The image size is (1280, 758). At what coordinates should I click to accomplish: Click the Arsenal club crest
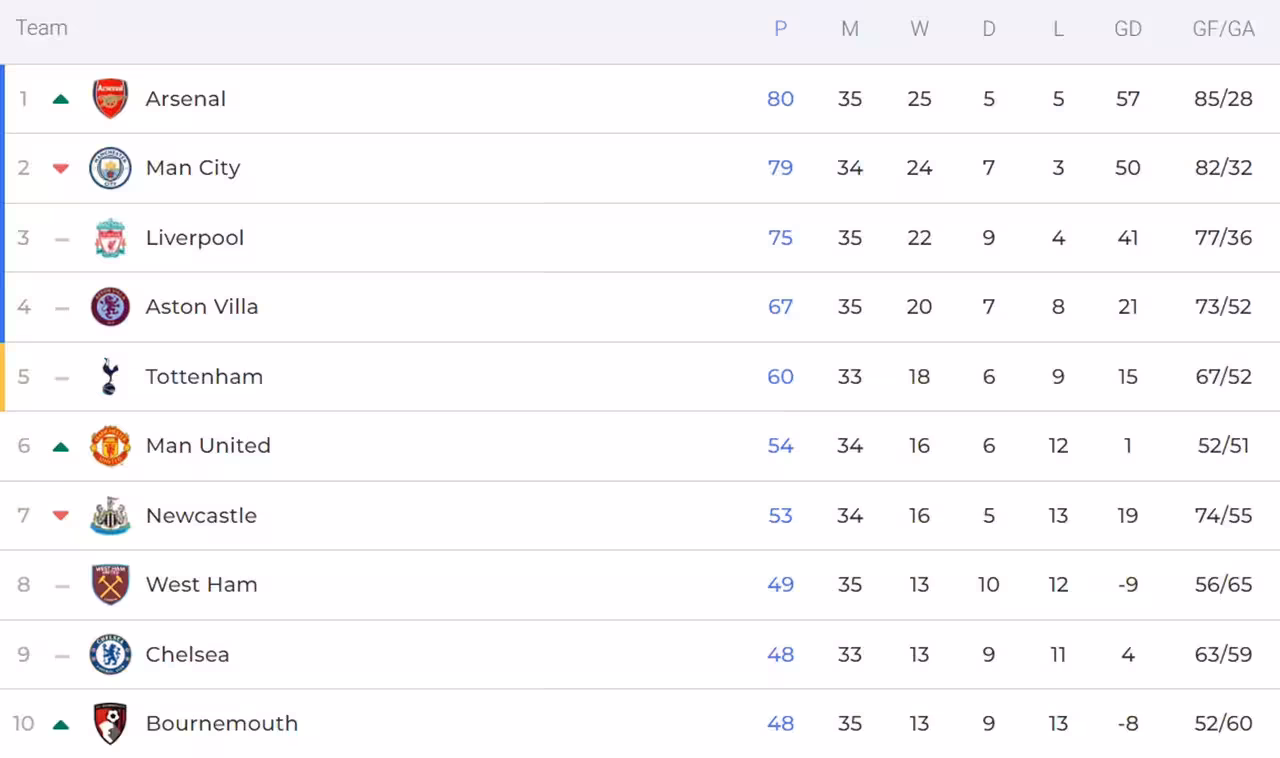[x=110, y=99]
